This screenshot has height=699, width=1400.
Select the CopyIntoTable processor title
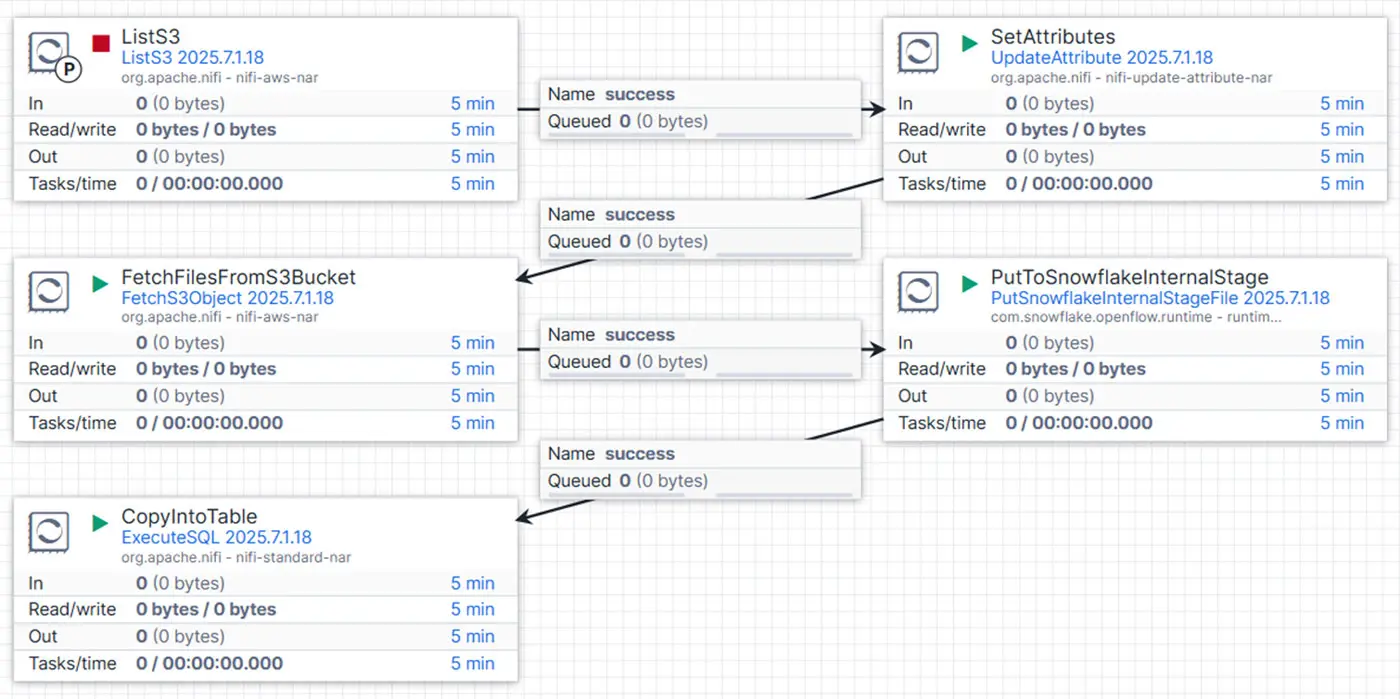(x=189, y=517)
